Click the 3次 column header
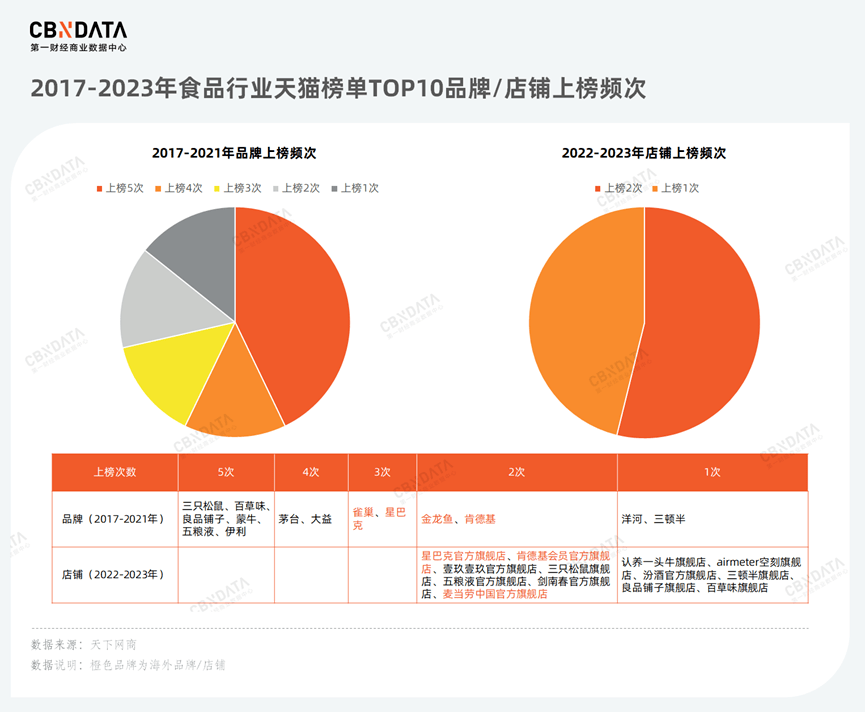This screenshot has height=712, width=865. tap(382, 472)
